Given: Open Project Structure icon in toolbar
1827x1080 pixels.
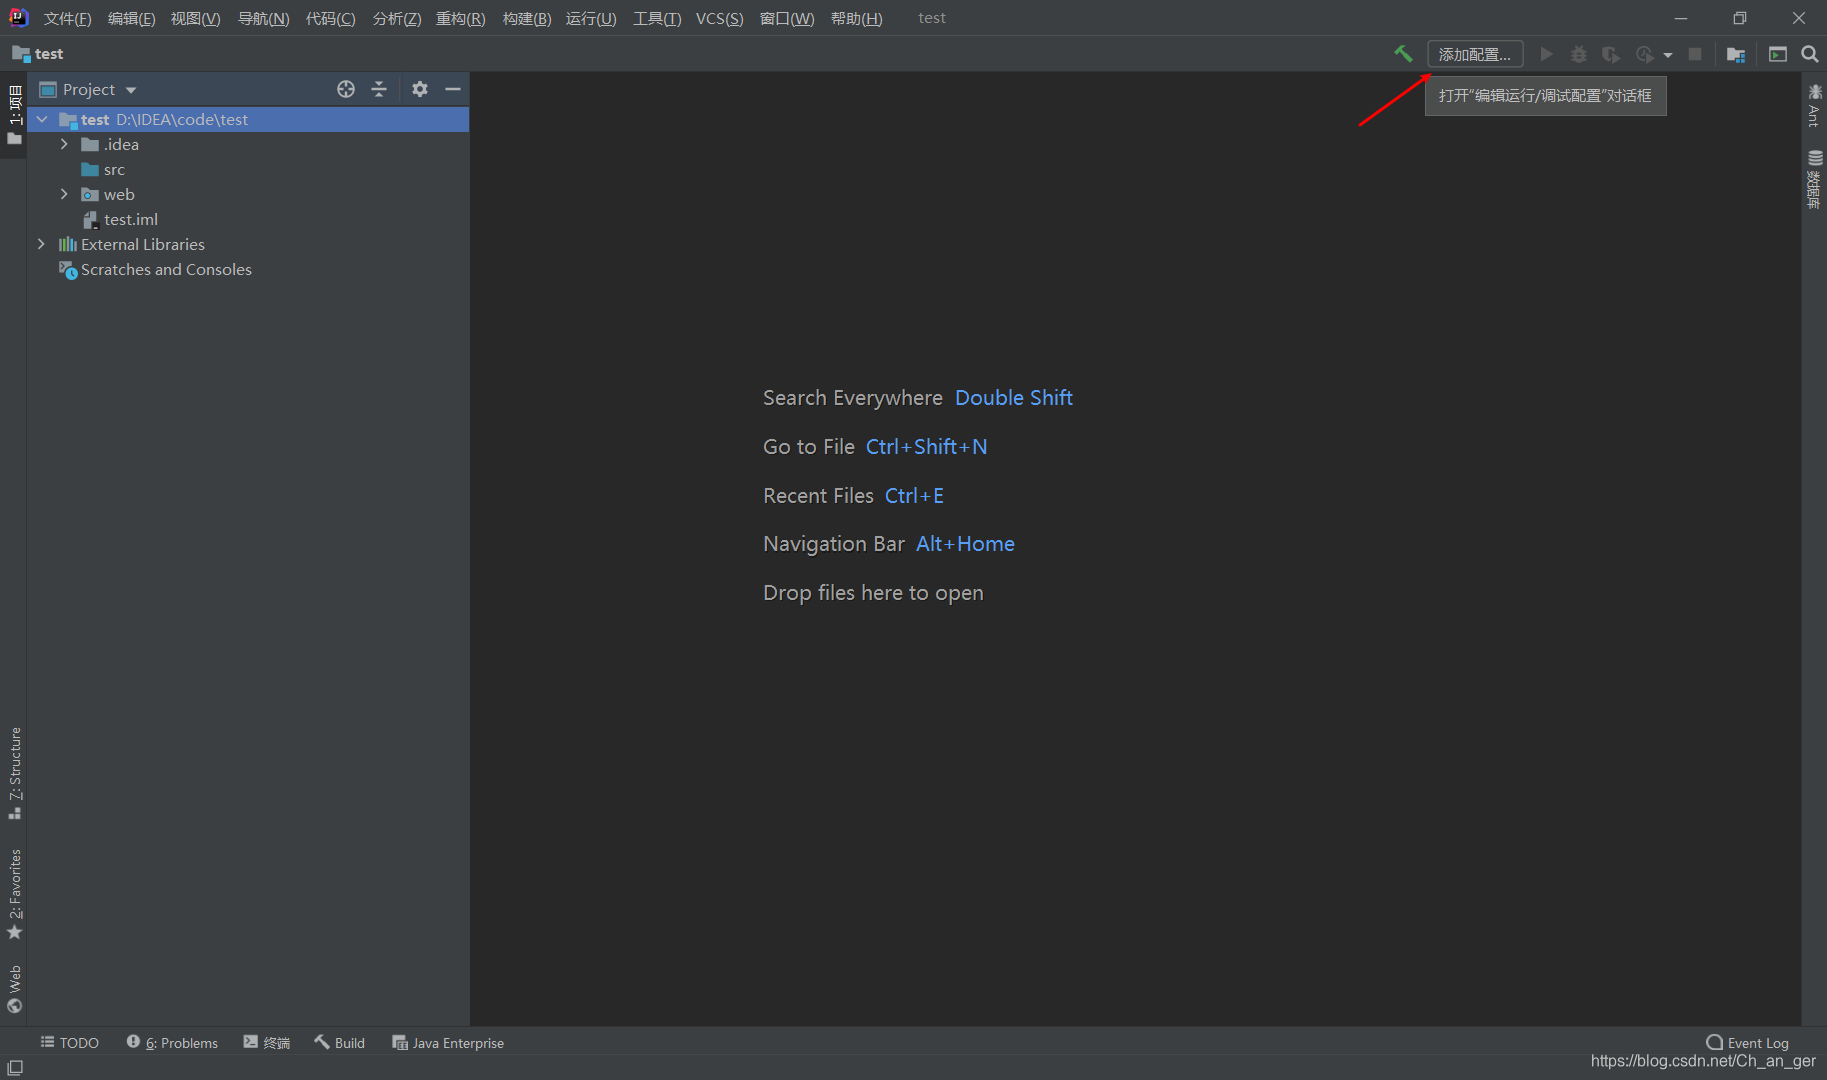Looking at the screenshot, I should click(1736, 54).
